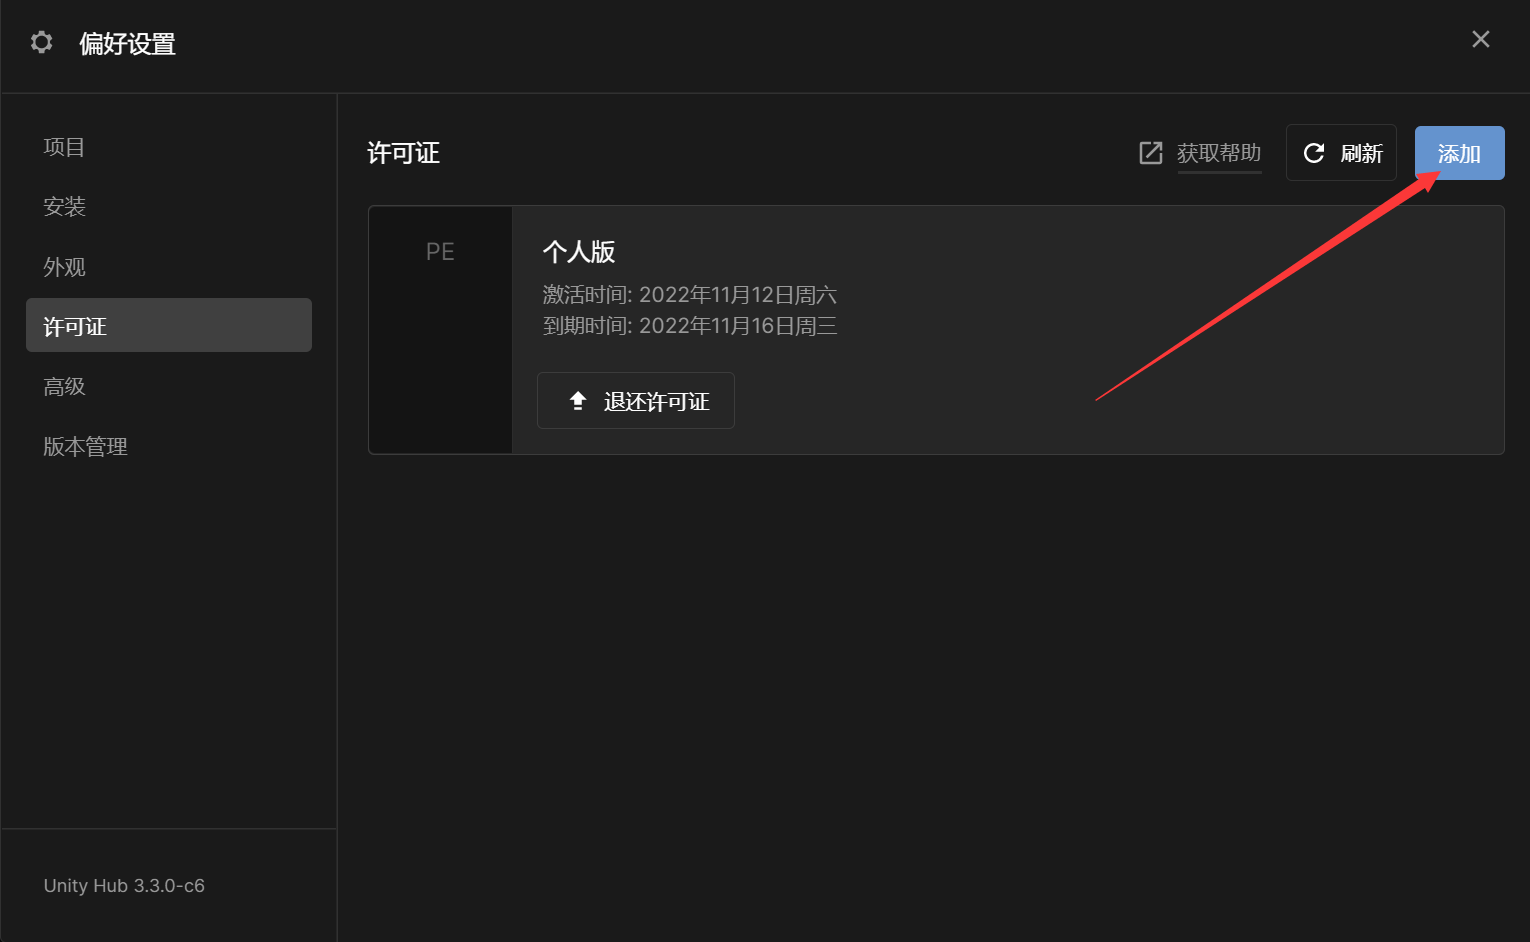Click the 偏好设置 window title
This screenshot has height=942, width=1530.
pyautogui.click(x=128, y=43)
